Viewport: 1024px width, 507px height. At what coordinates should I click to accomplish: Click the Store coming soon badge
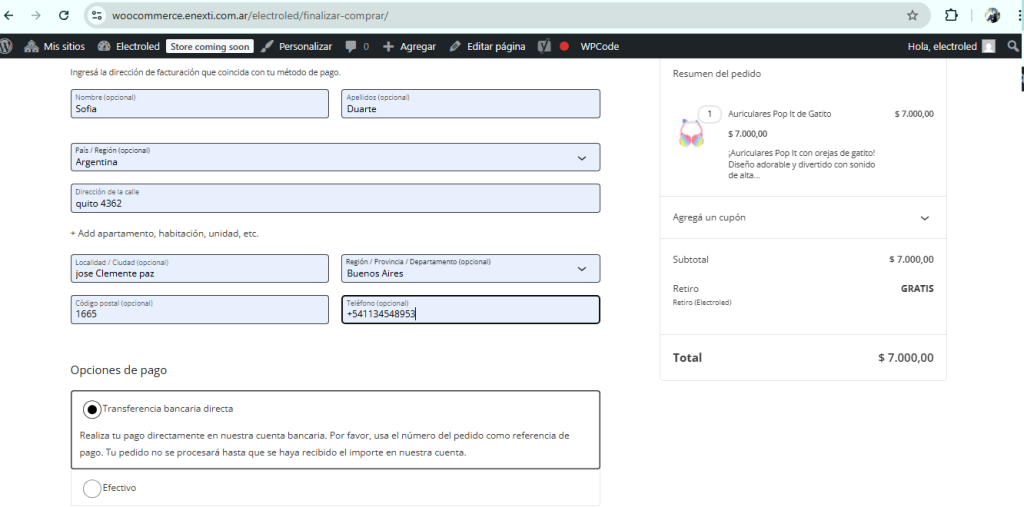[210, 46]
